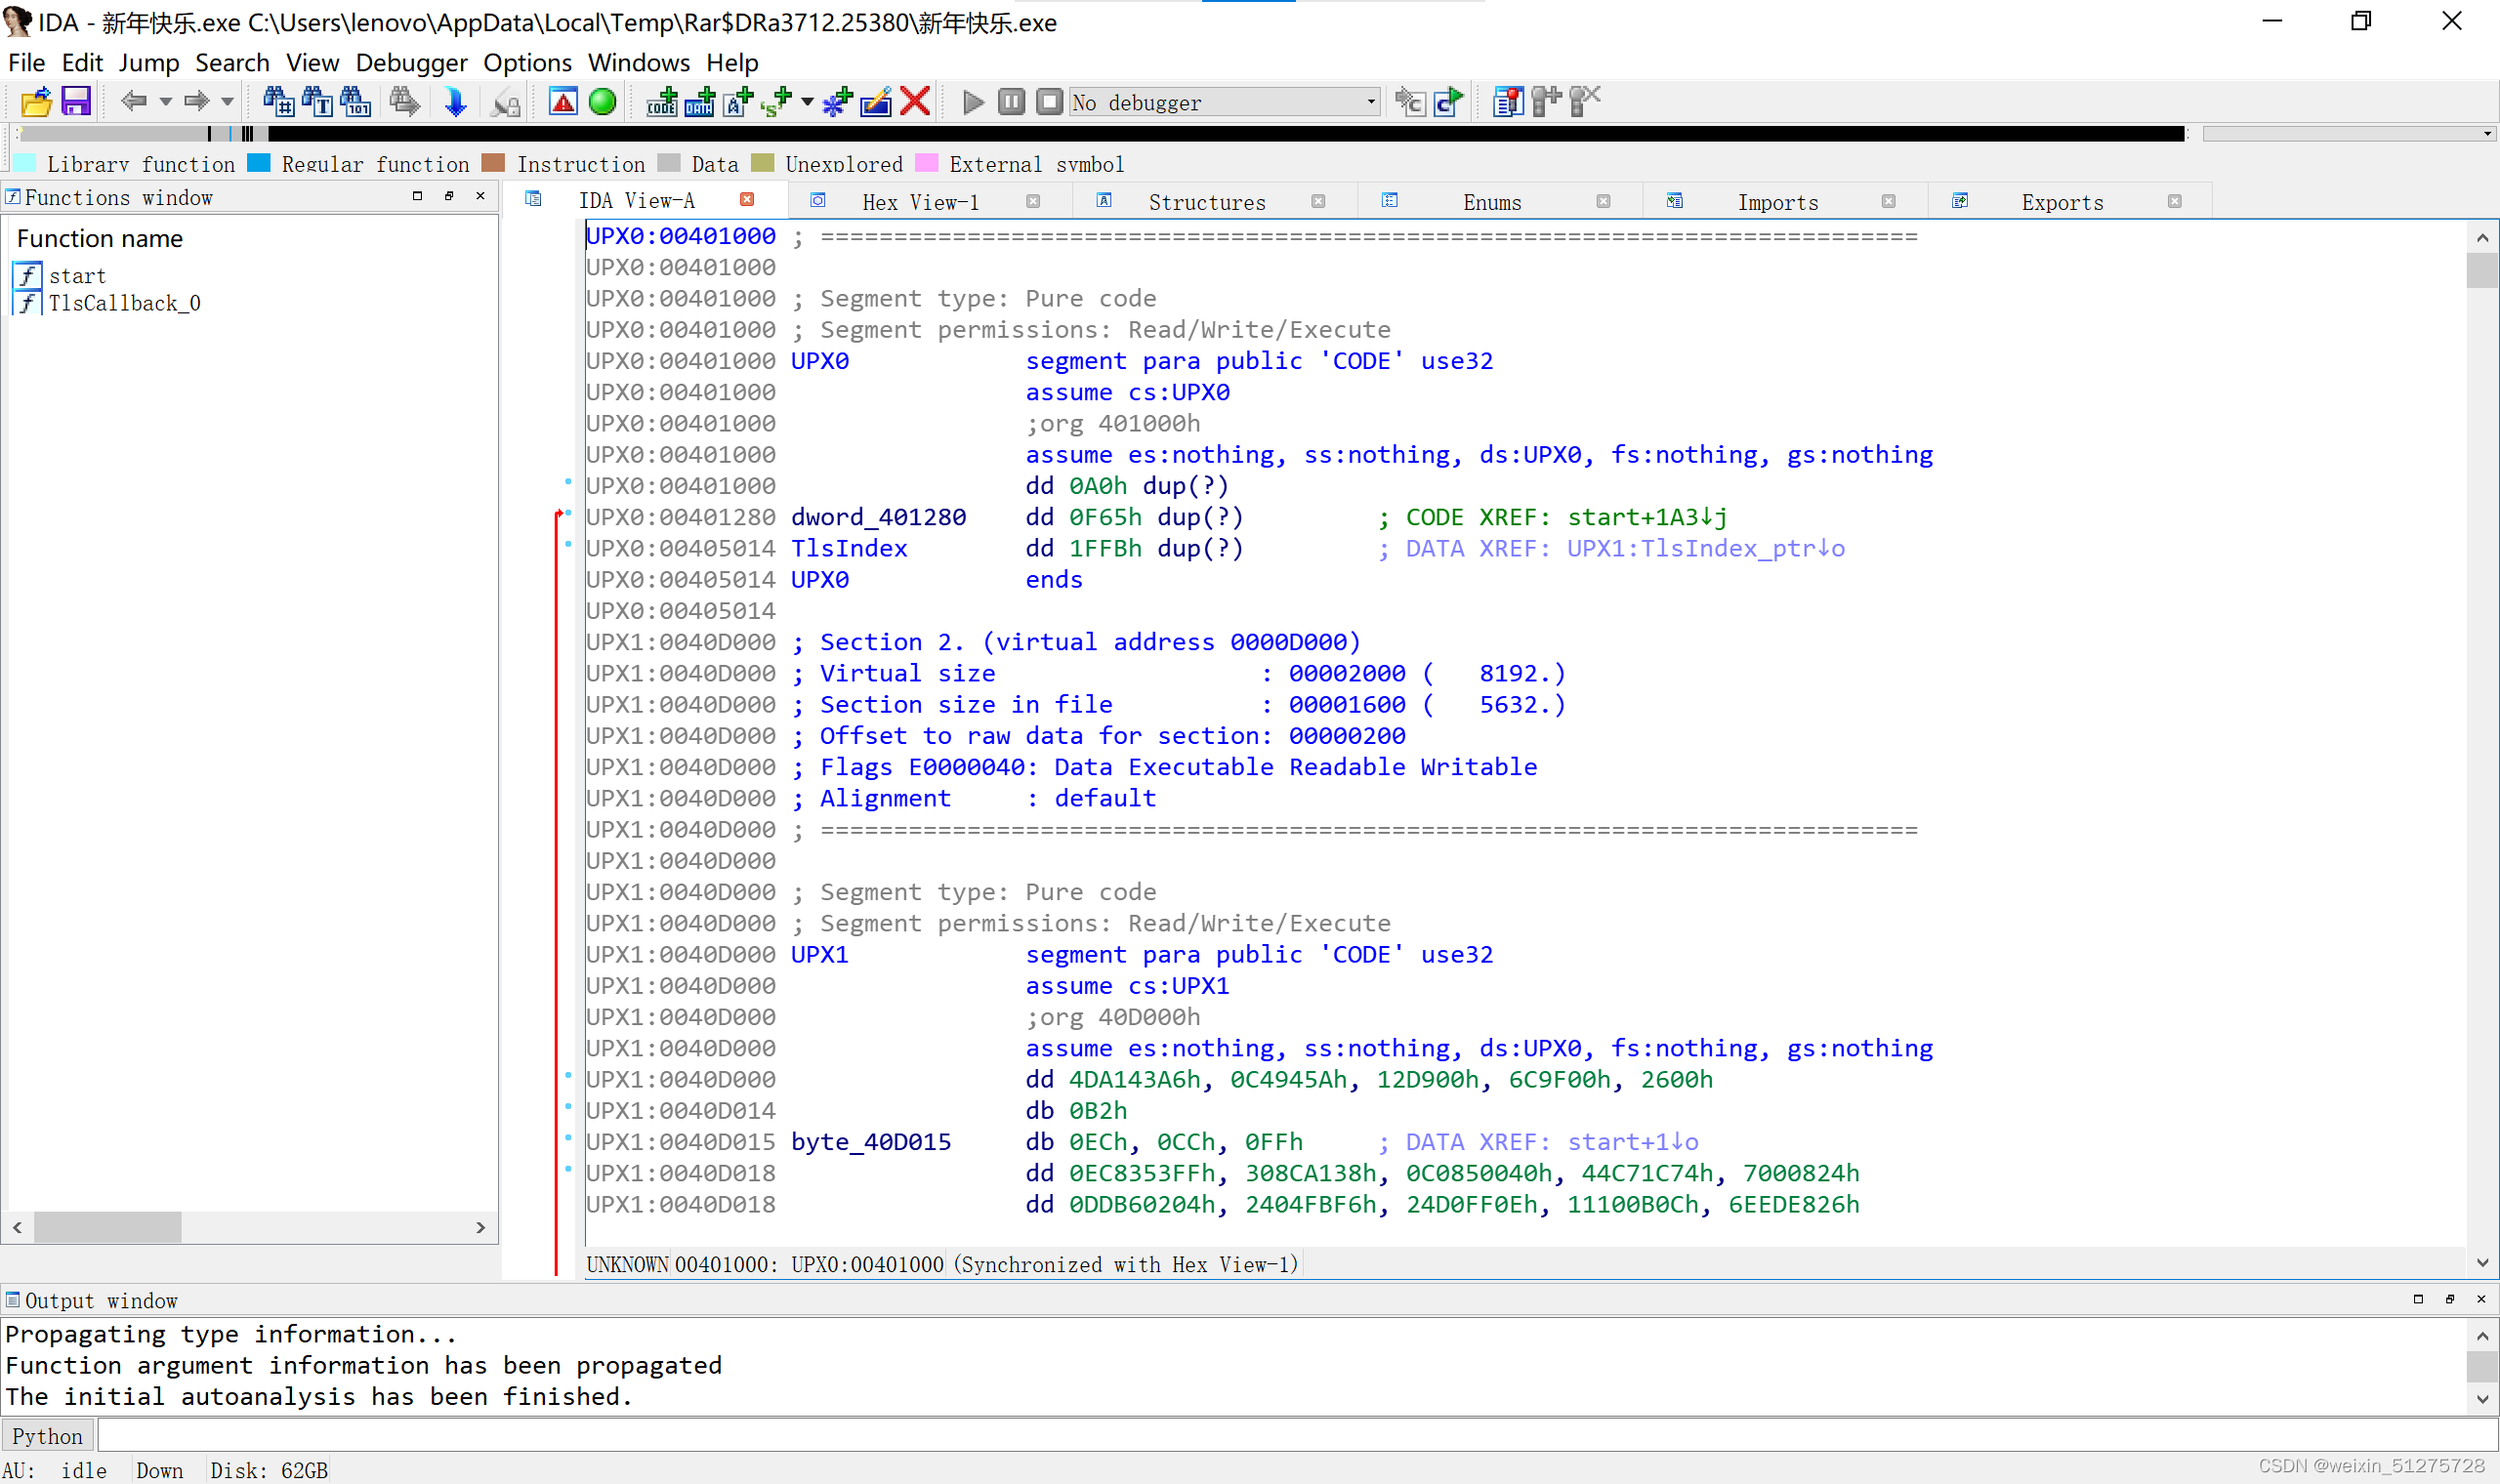Click the add breakpoint icon with plus
Screen dimensions: 2500x1484
[1546, 102]
